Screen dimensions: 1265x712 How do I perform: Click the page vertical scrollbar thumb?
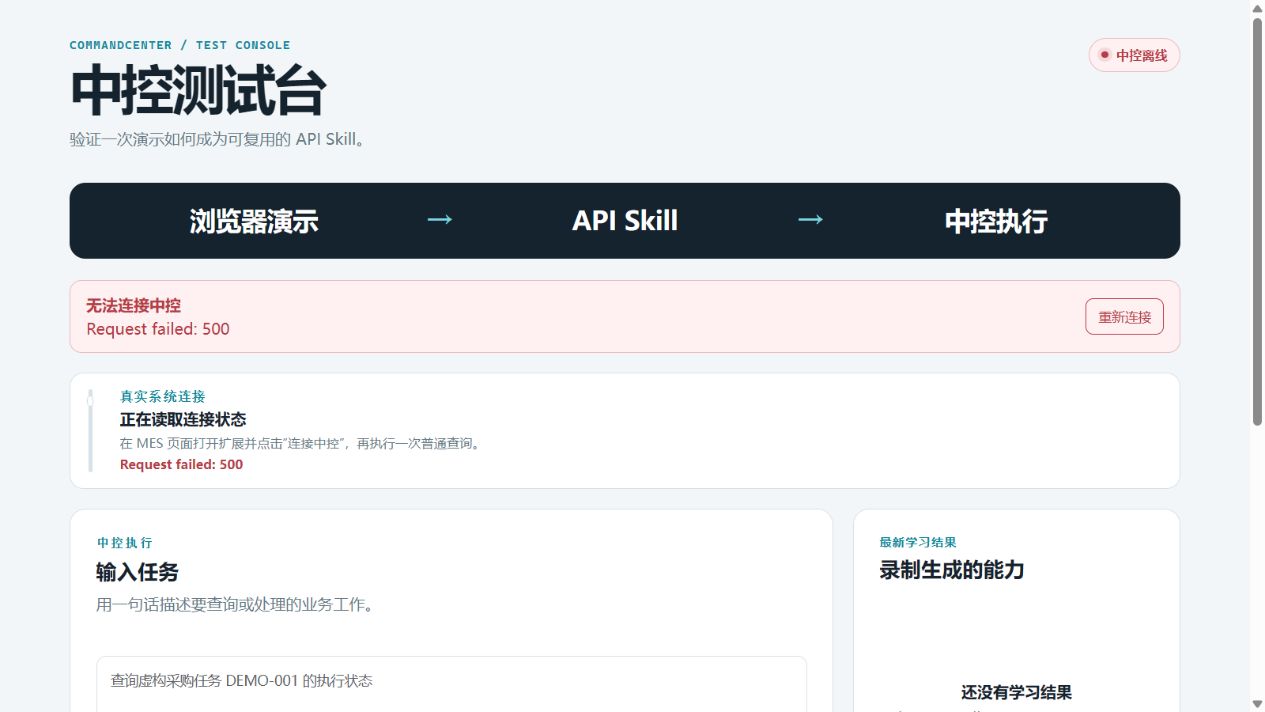point(1257,221)
